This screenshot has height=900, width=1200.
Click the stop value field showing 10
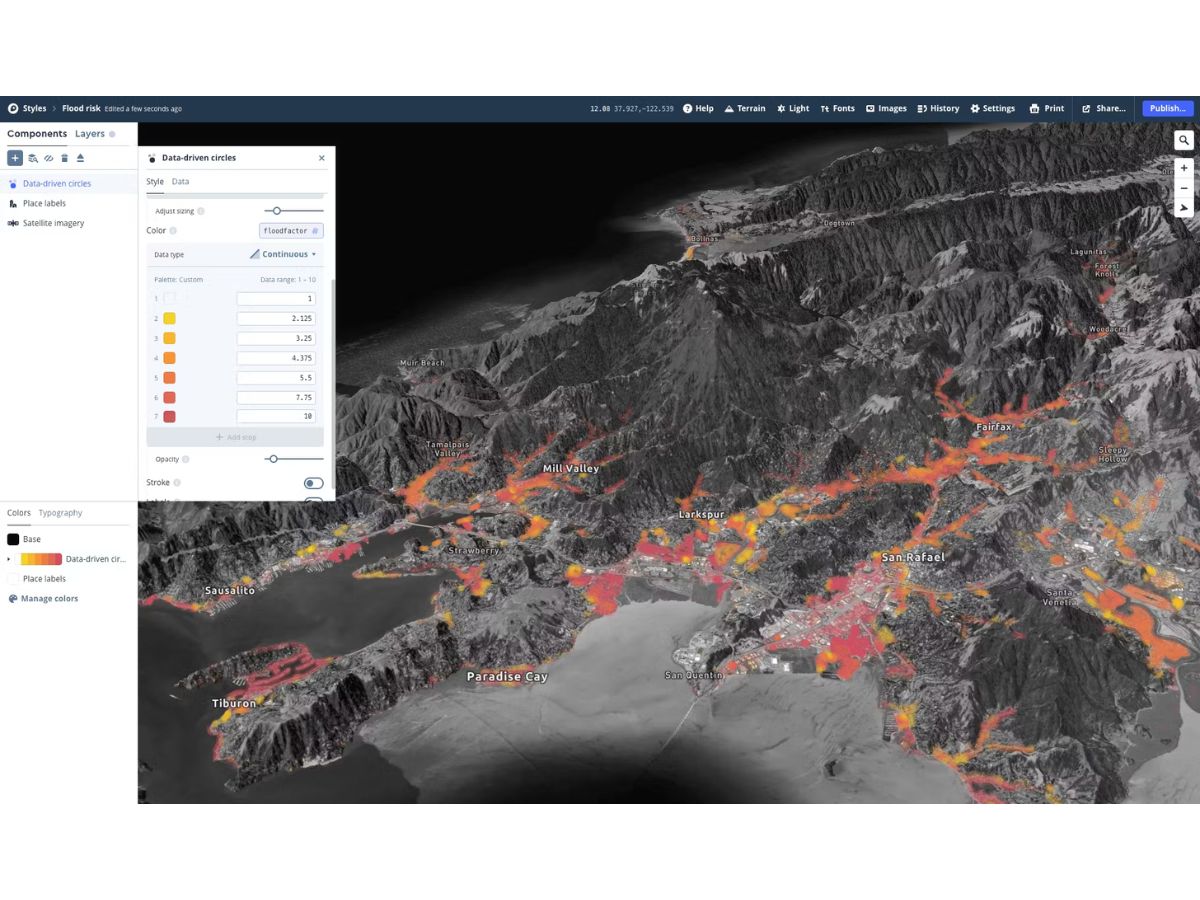click(x=276, y=416)
